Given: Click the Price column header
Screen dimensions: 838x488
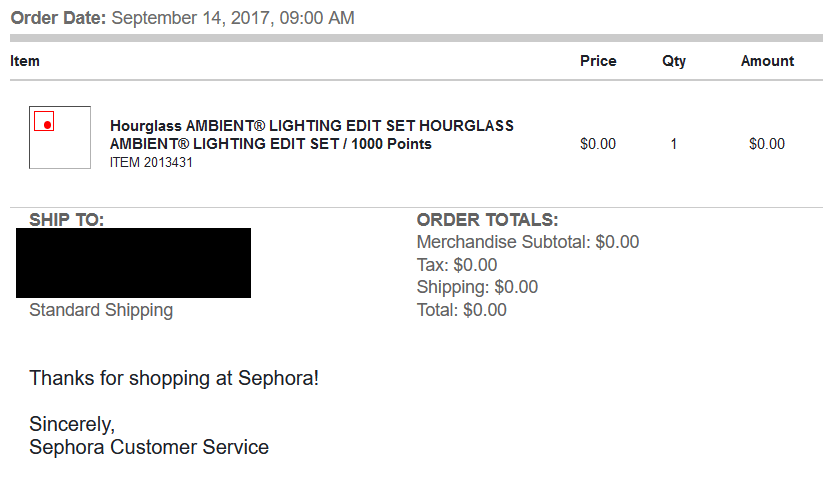Looking at the screenshot, I should [x=598, y=61].
